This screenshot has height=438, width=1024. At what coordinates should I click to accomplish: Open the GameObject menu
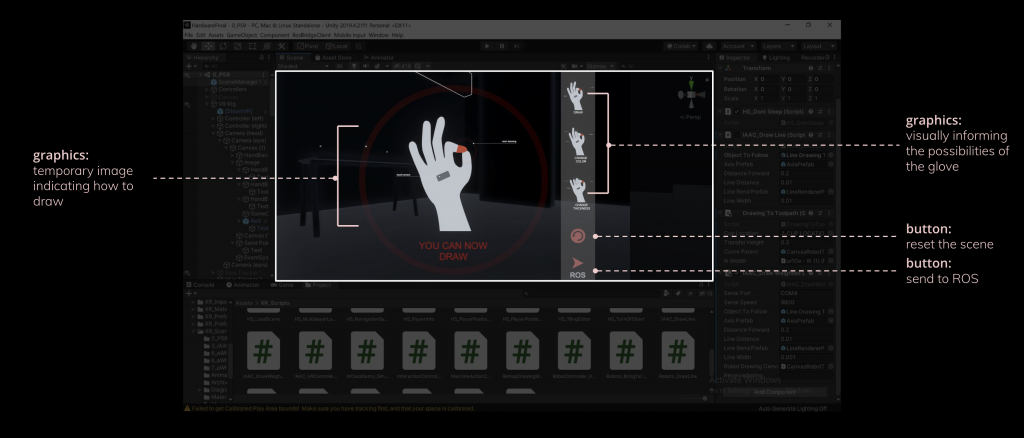pos(242,35)
